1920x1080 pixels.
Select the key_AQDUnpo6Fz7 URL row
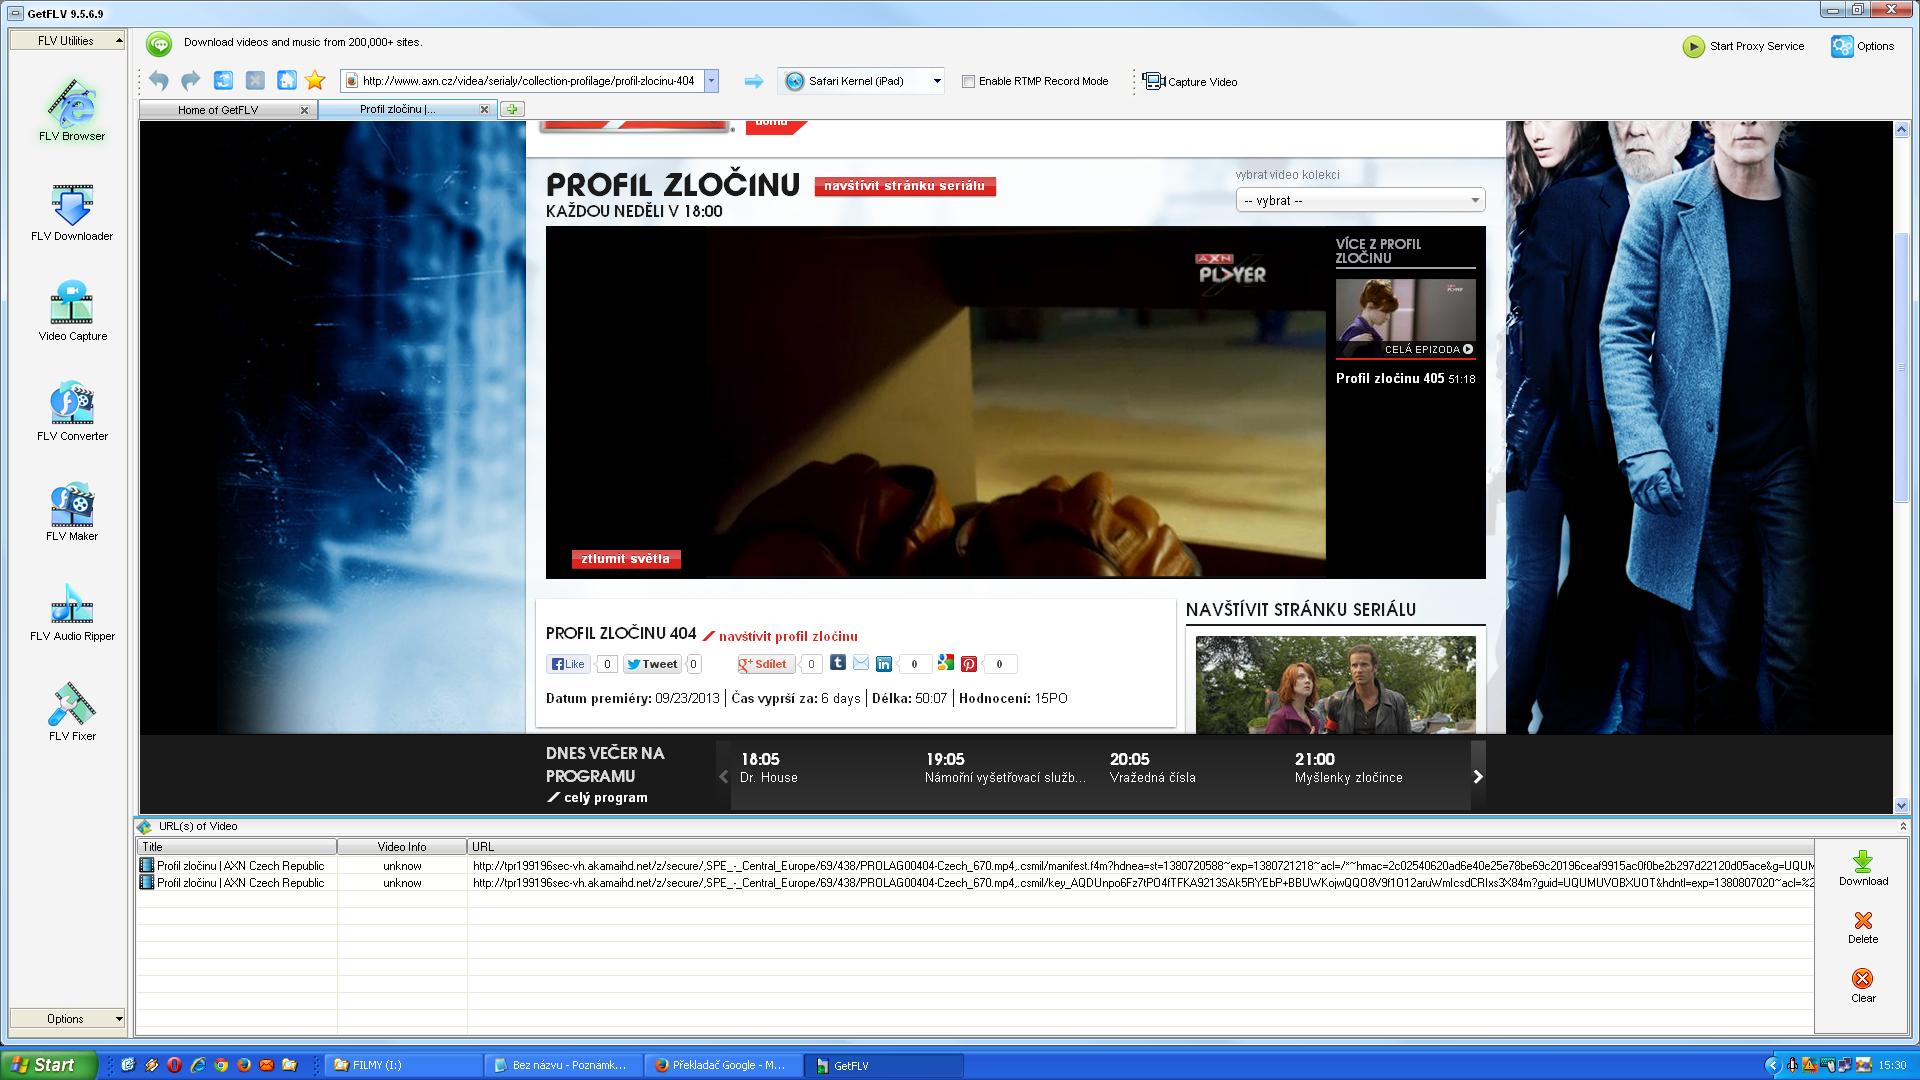pyautogui.click(x=975, y=883)
